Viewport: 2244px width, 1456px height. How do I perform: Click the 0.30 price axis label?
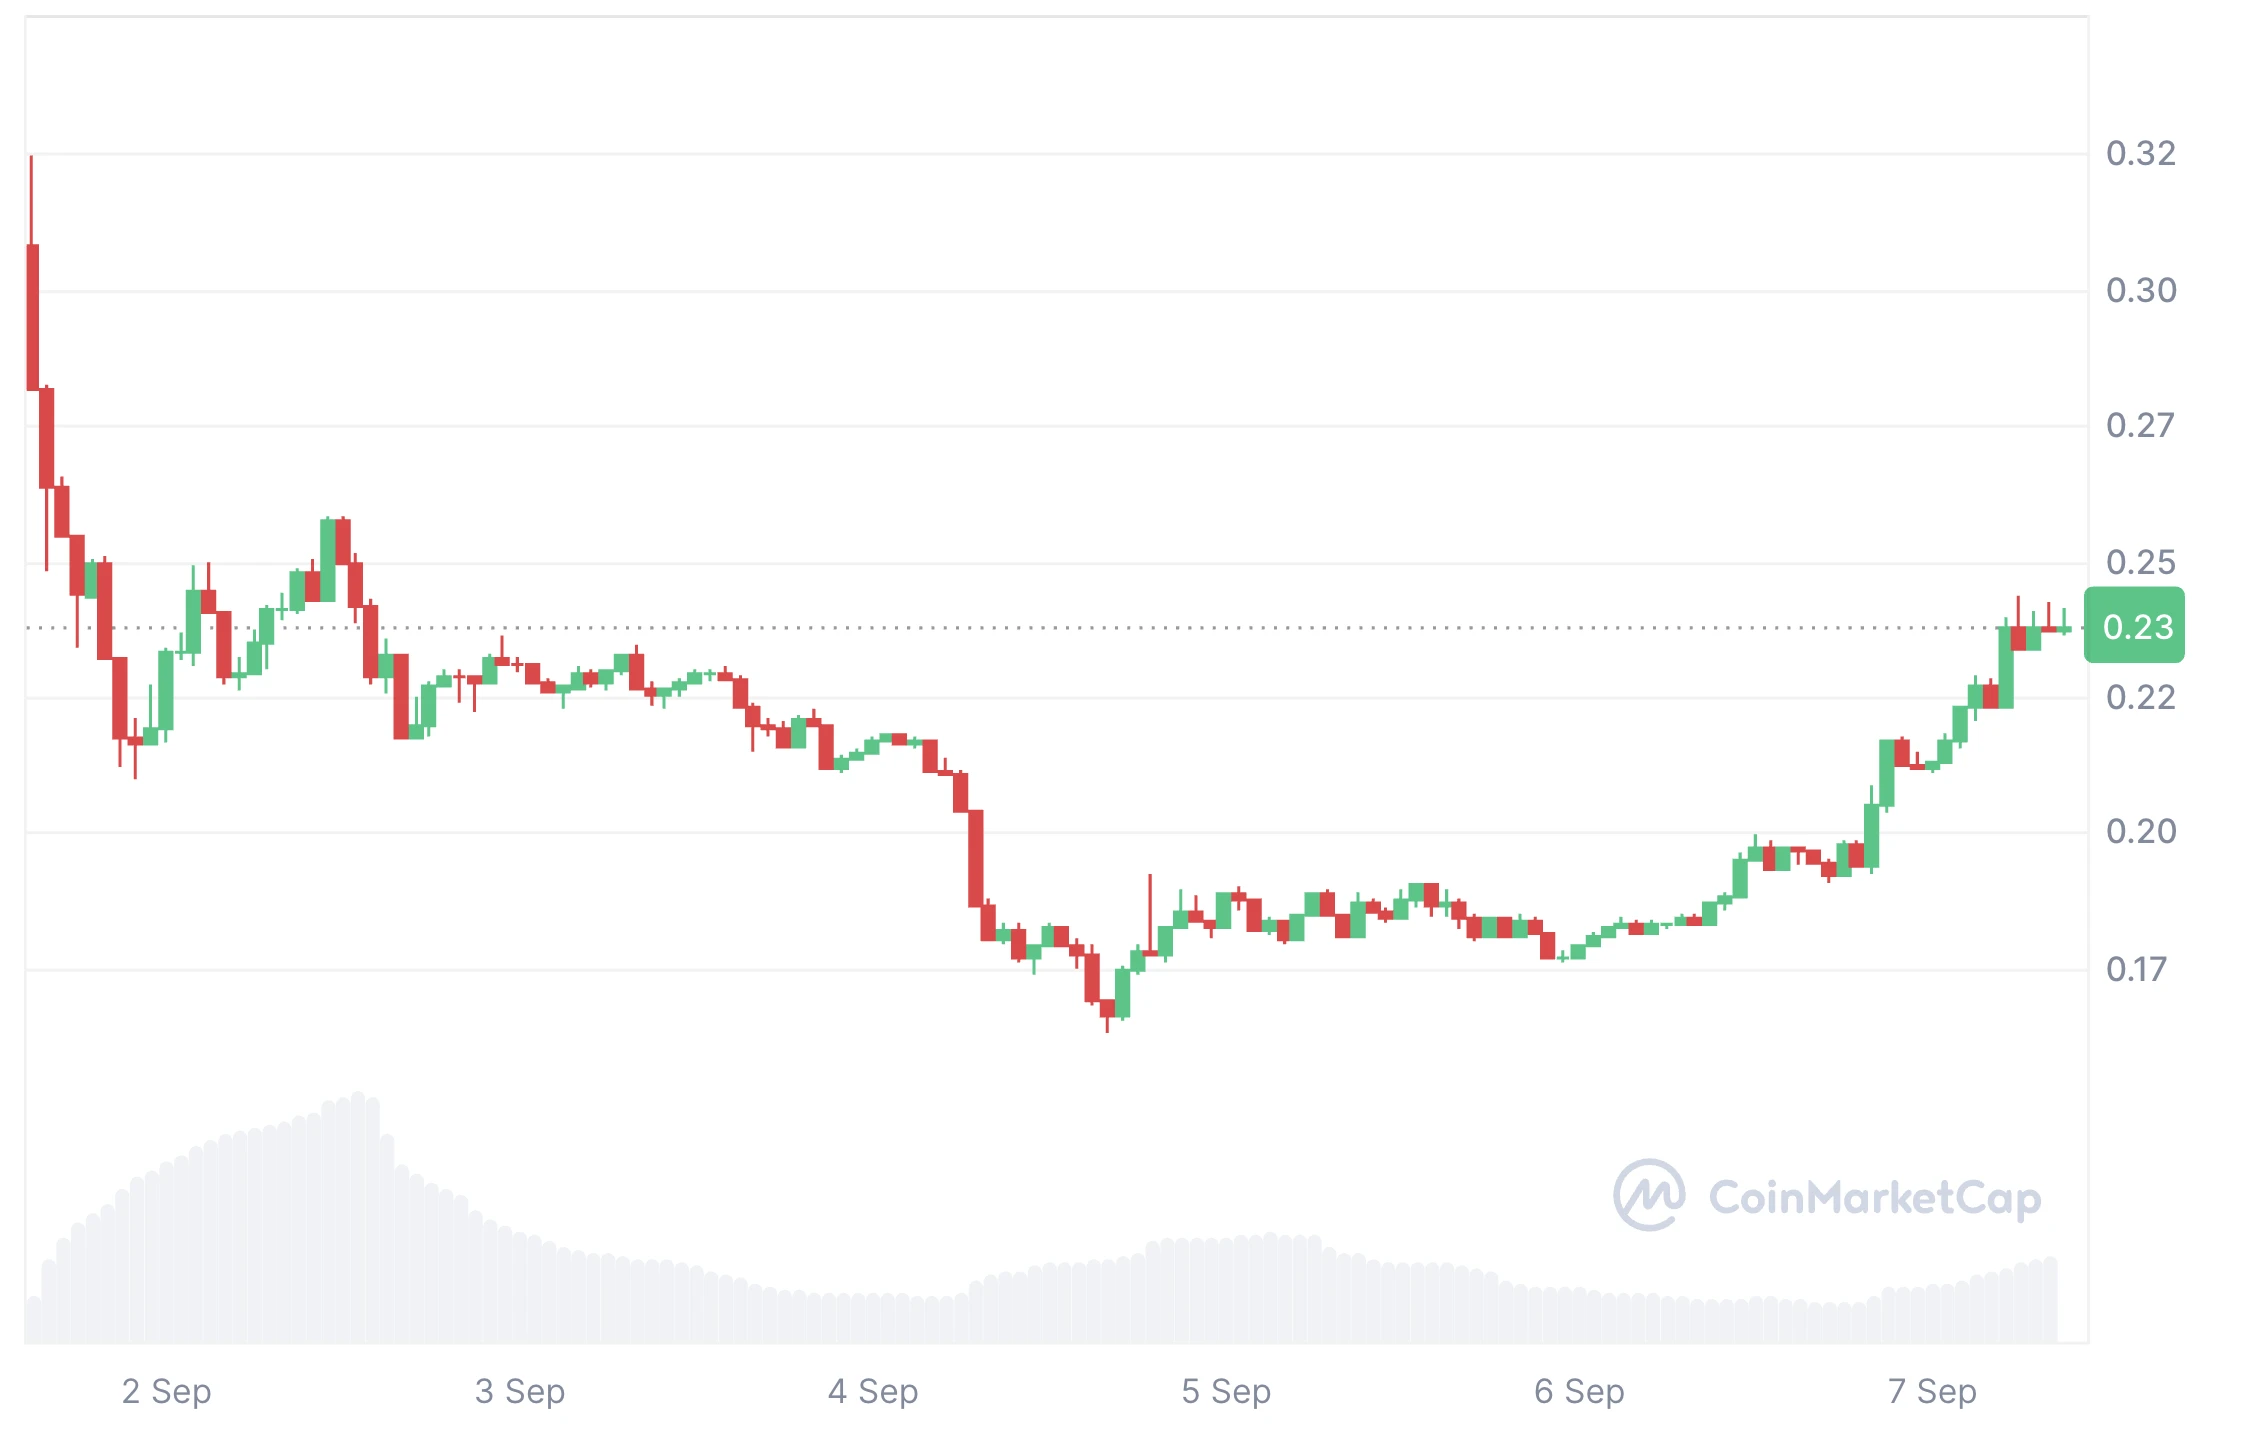click(x=2140, y=290)
